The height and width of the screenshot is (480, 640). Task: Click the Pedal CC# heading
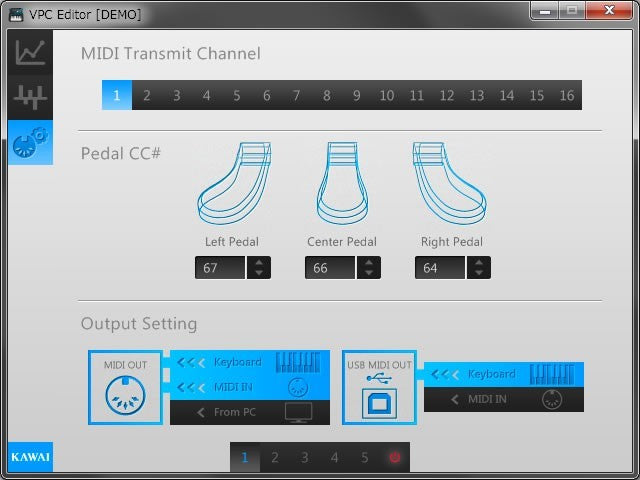click(121, 153)
